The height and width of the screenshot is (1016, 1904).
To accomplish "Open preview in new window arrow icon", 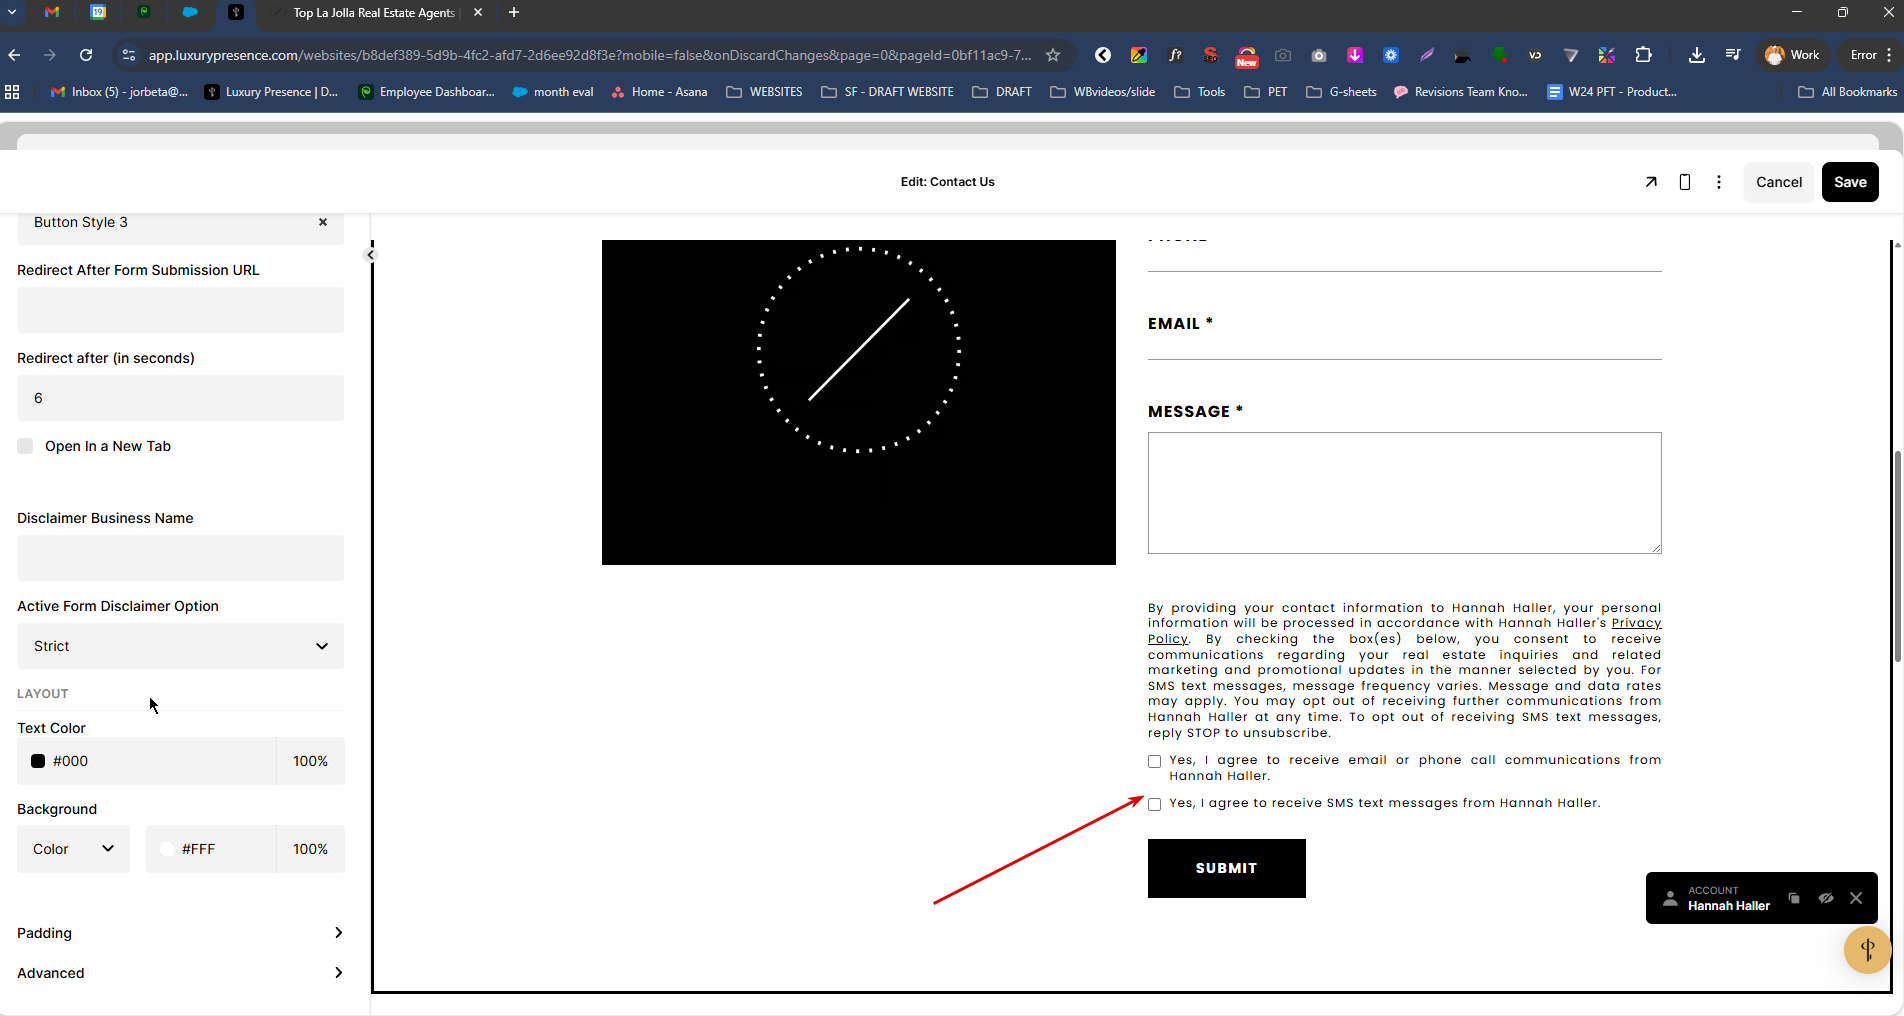I will pos(1651,182).
